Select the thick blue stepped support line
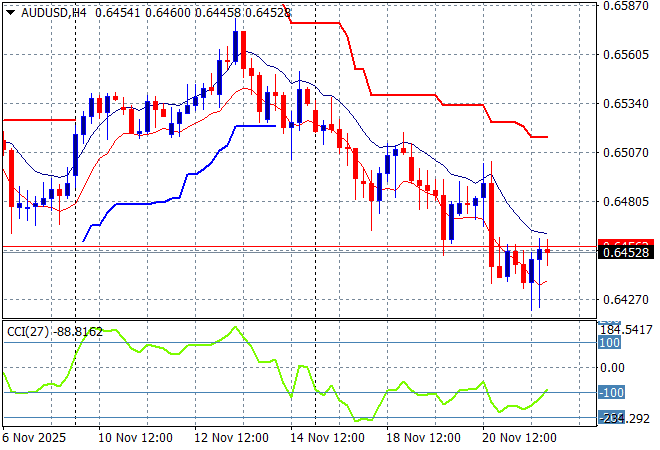The width and height of the screenshot is (660, 450). click(x=150, y=203)
